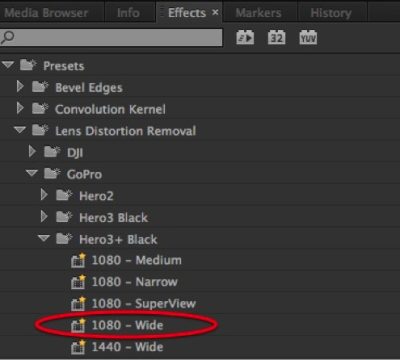Image resolution: width=400 pixels, height=360 pixels.
Task: Click the Presets folder icon
Action: 28,65
